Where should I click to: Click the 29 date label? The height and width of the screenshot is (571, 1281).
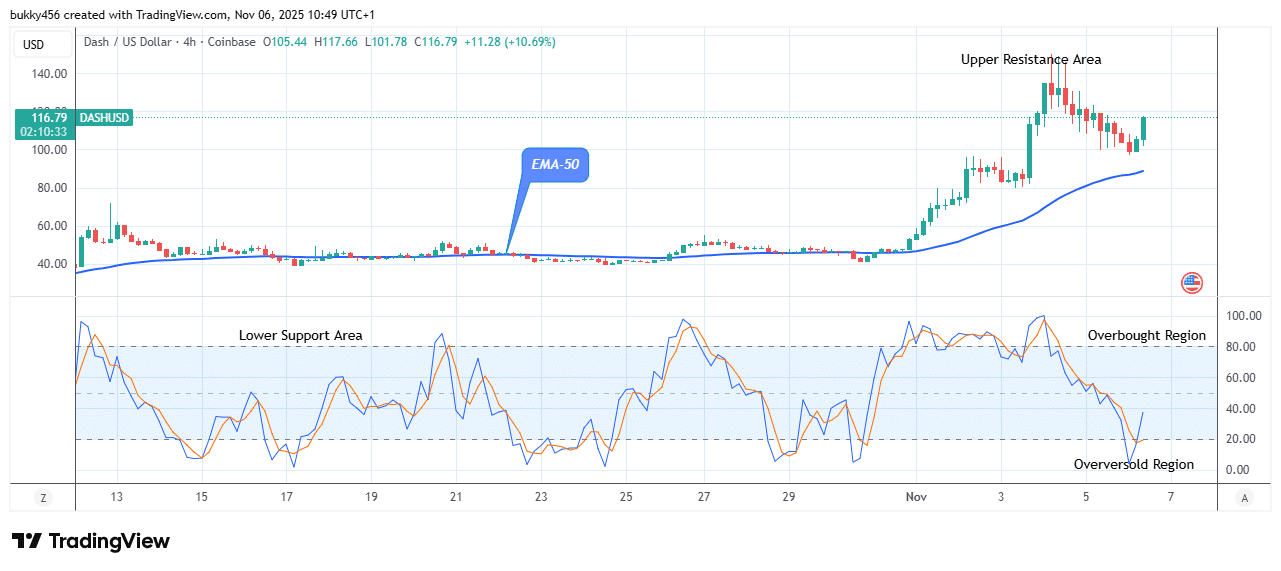click(x=789, y=497)
